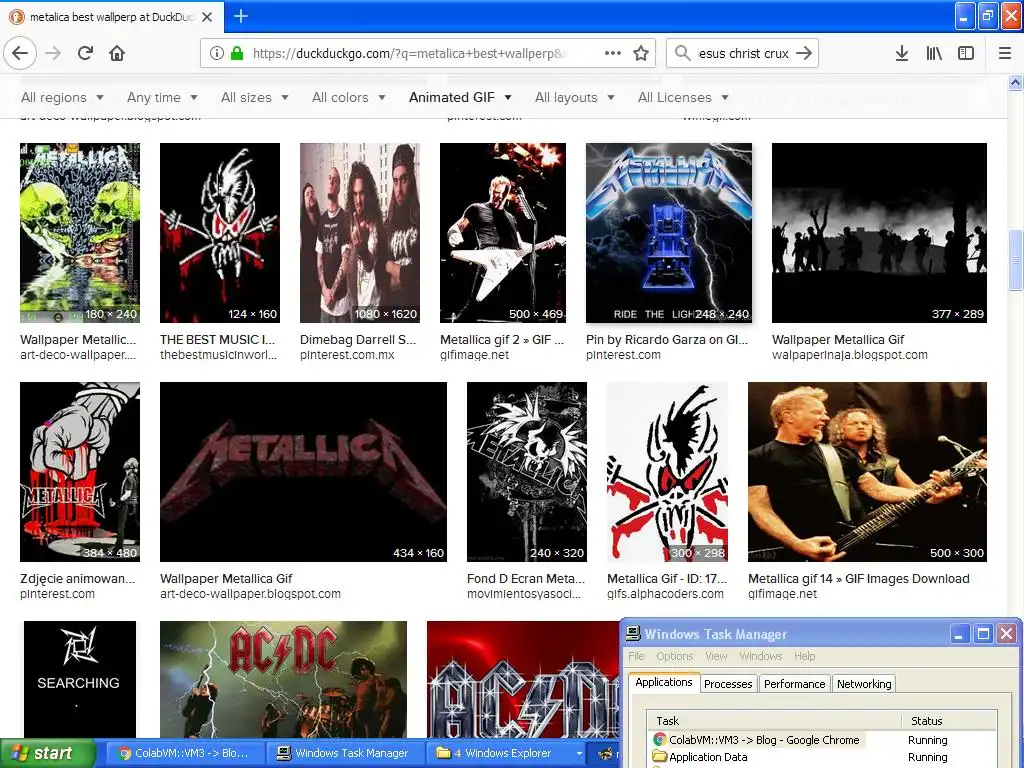Screen dimensions: 1024x768
Task: Open the Animated GIF type filter
Action: click(460, 97)
